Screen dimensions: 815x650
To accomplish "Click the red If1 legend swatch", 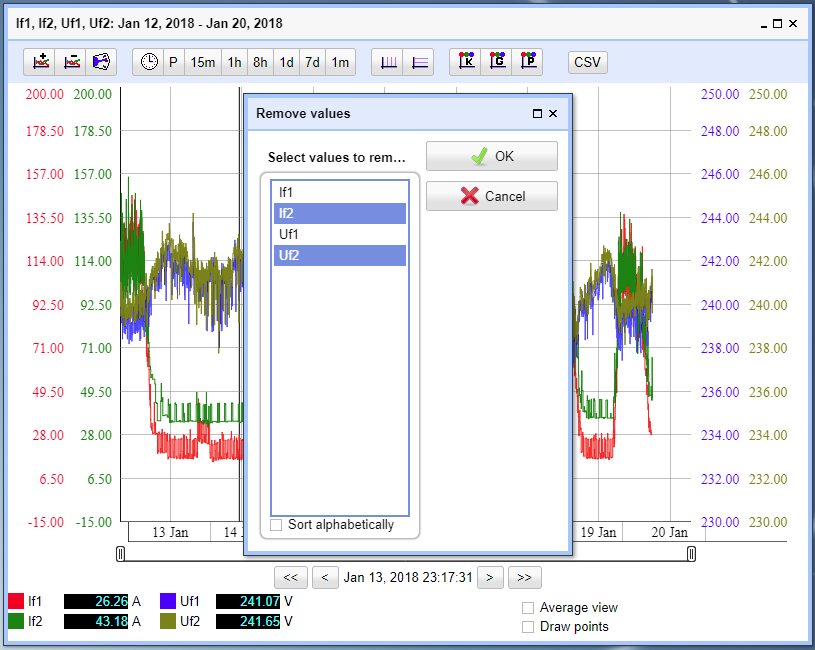I will click(x=16, y=601).
